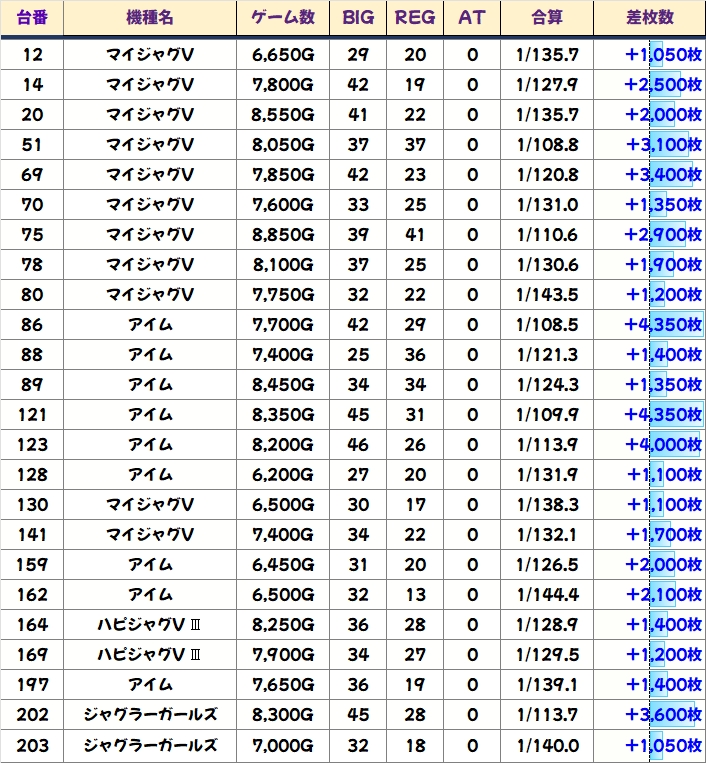
Task: Click the 1/113.7 combined rate
Action: pyautogui.click(x=547, y=715)
